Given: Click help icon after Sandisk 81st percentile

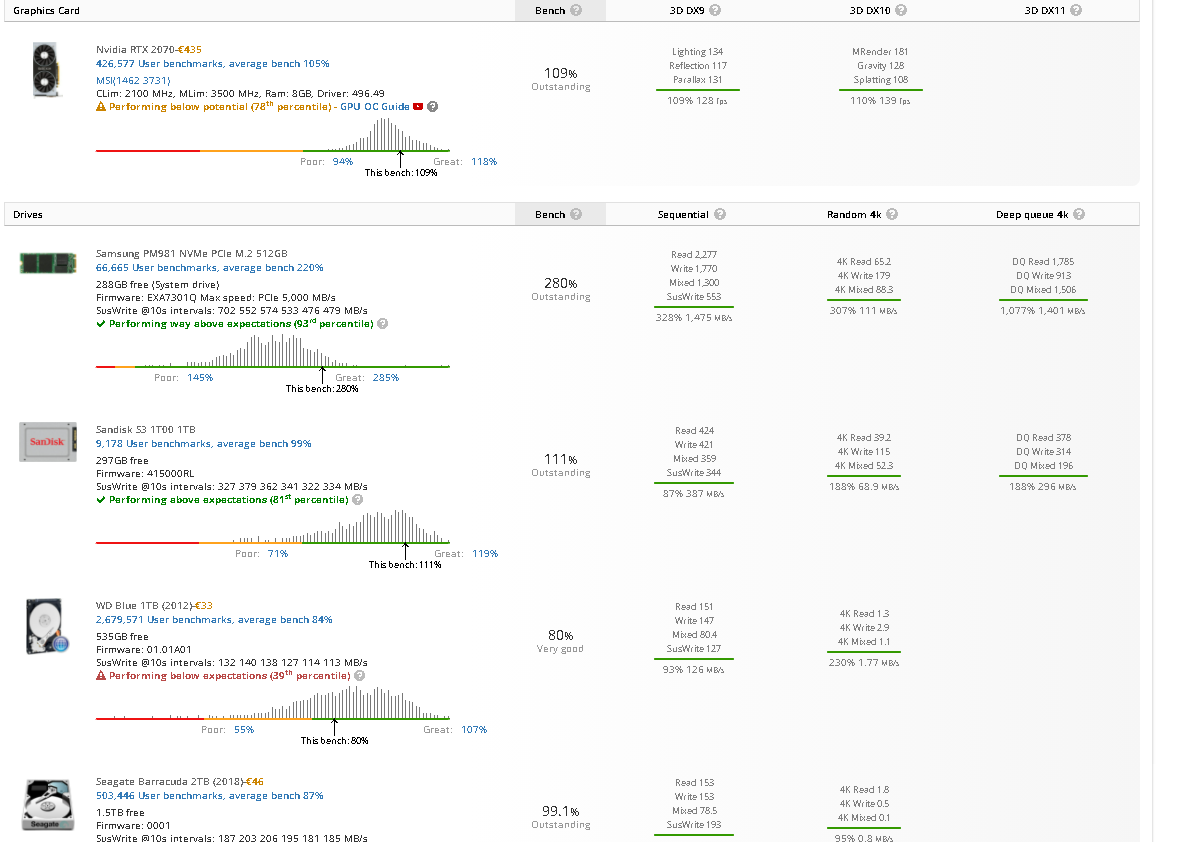Looking at the screenshot, I should point(357,499).
